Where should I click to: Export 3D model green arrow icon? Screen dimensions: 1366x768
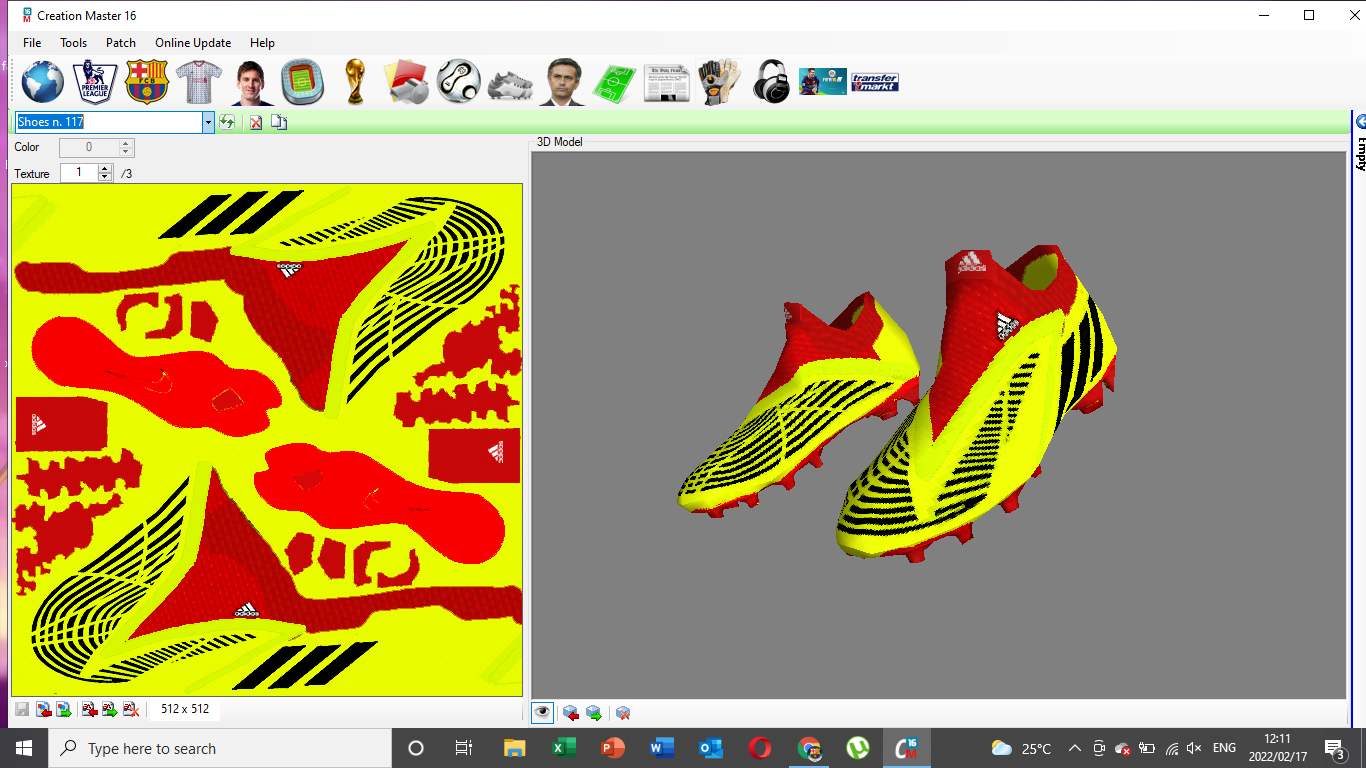tap(594, 713)
